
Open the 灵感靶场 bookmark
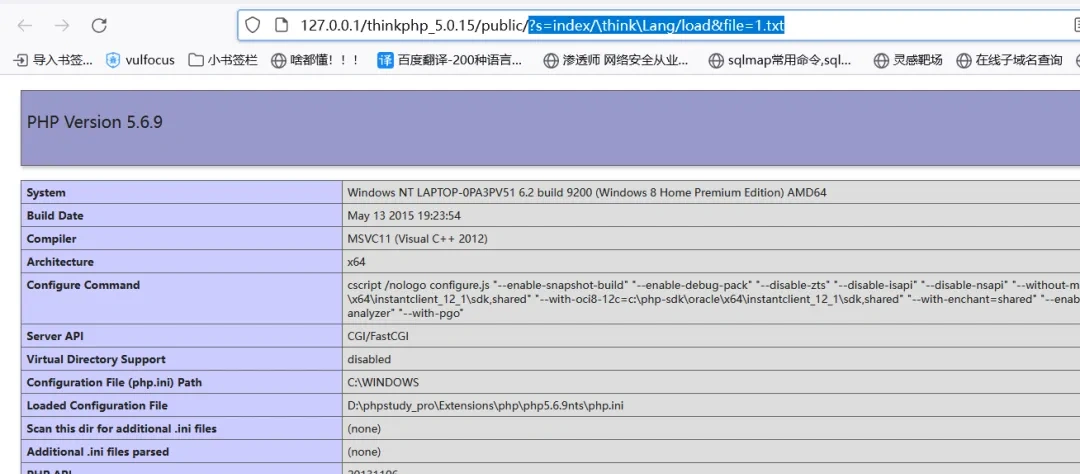click(x=908, y=61)
